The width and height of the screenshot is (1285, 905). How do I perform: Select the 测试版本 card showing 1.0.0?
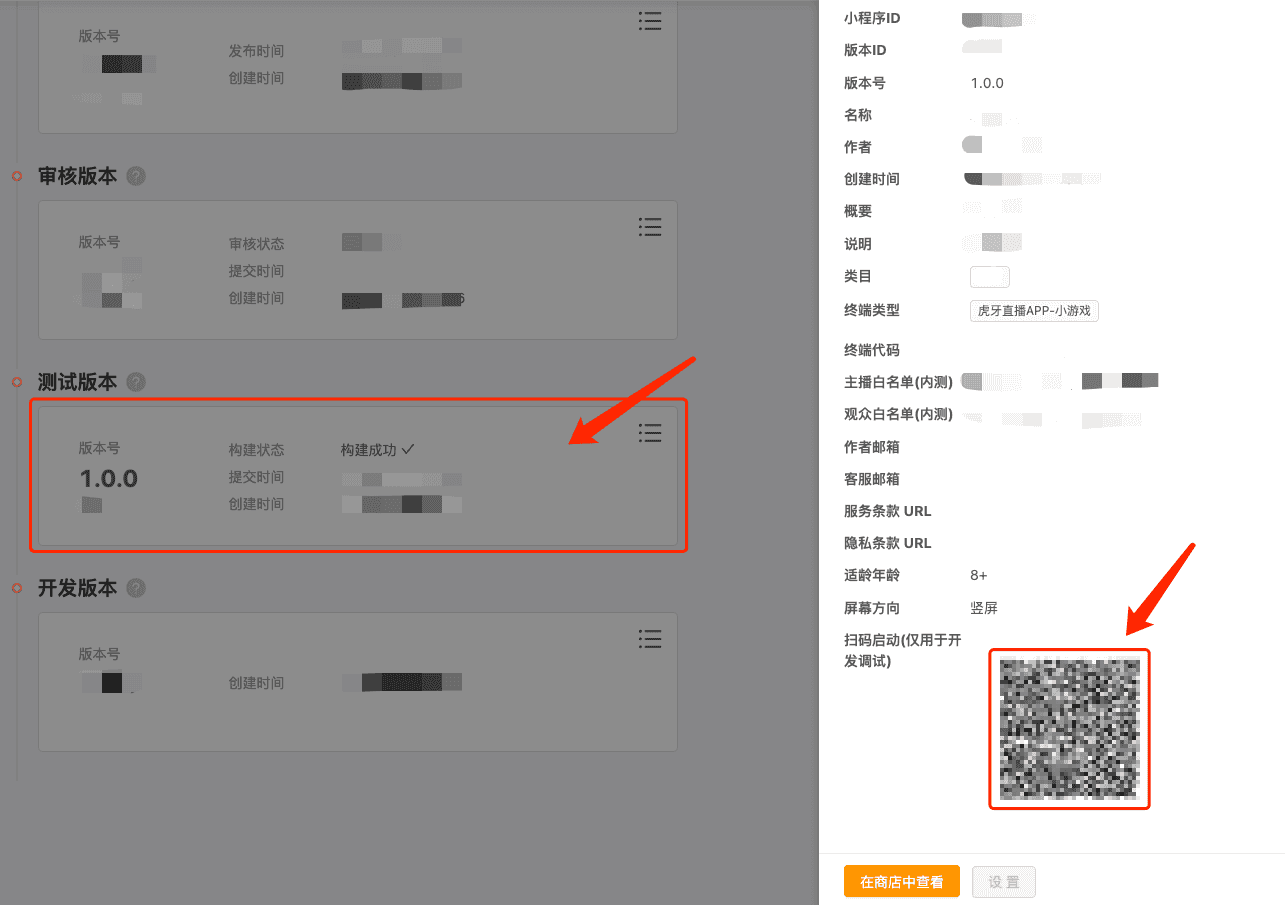coord(358,476)
